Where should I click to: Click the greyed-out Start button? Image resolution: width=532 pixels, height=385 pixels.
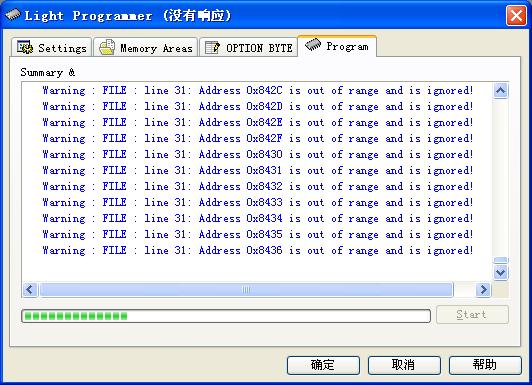click(472, 314)
